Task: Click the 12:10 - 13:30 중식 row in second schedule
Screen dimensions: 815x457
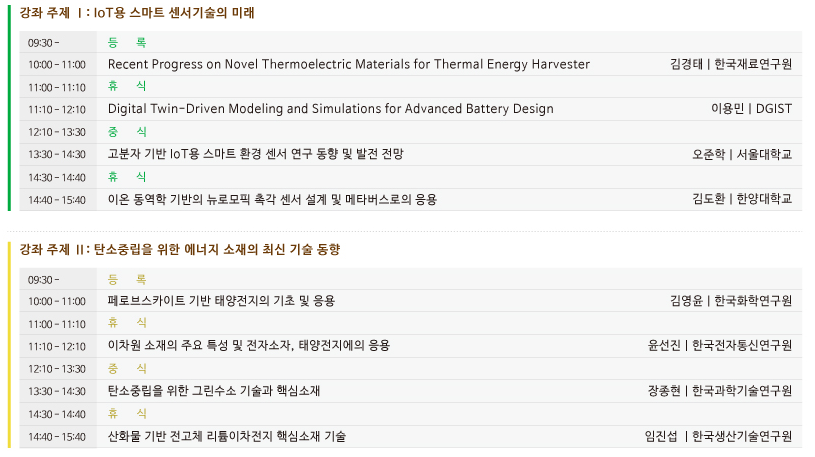Action: pos(411,369)
